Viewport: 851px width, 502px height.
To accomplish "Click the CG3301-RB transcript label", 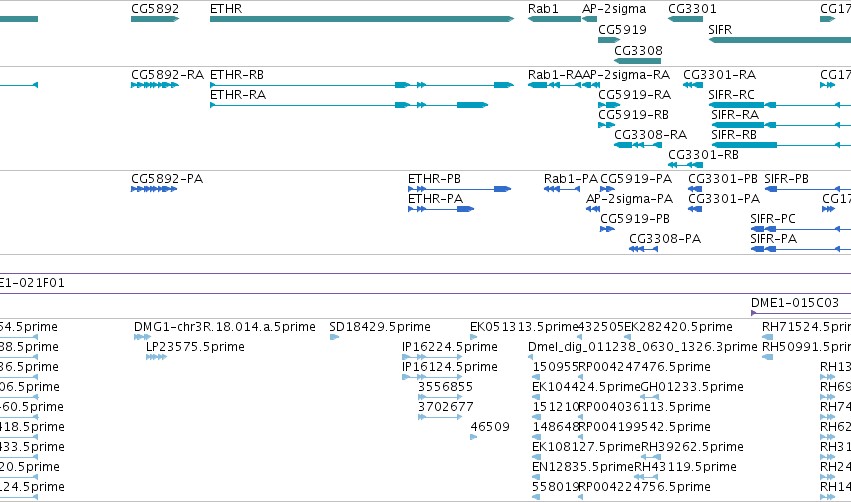I will click(x=703, y=155).
